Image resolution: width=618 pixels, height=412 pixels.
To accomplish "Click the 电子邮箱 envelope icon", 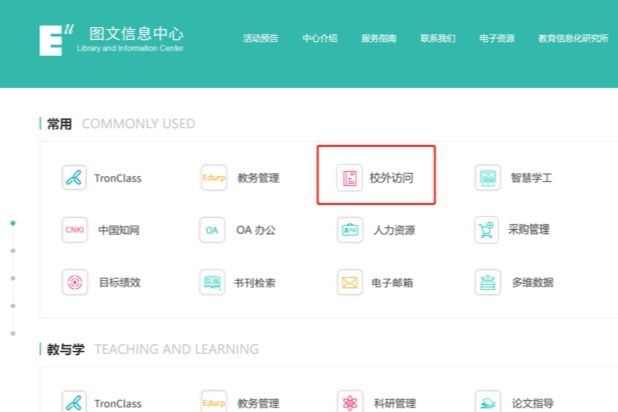I will coord(350,282).
